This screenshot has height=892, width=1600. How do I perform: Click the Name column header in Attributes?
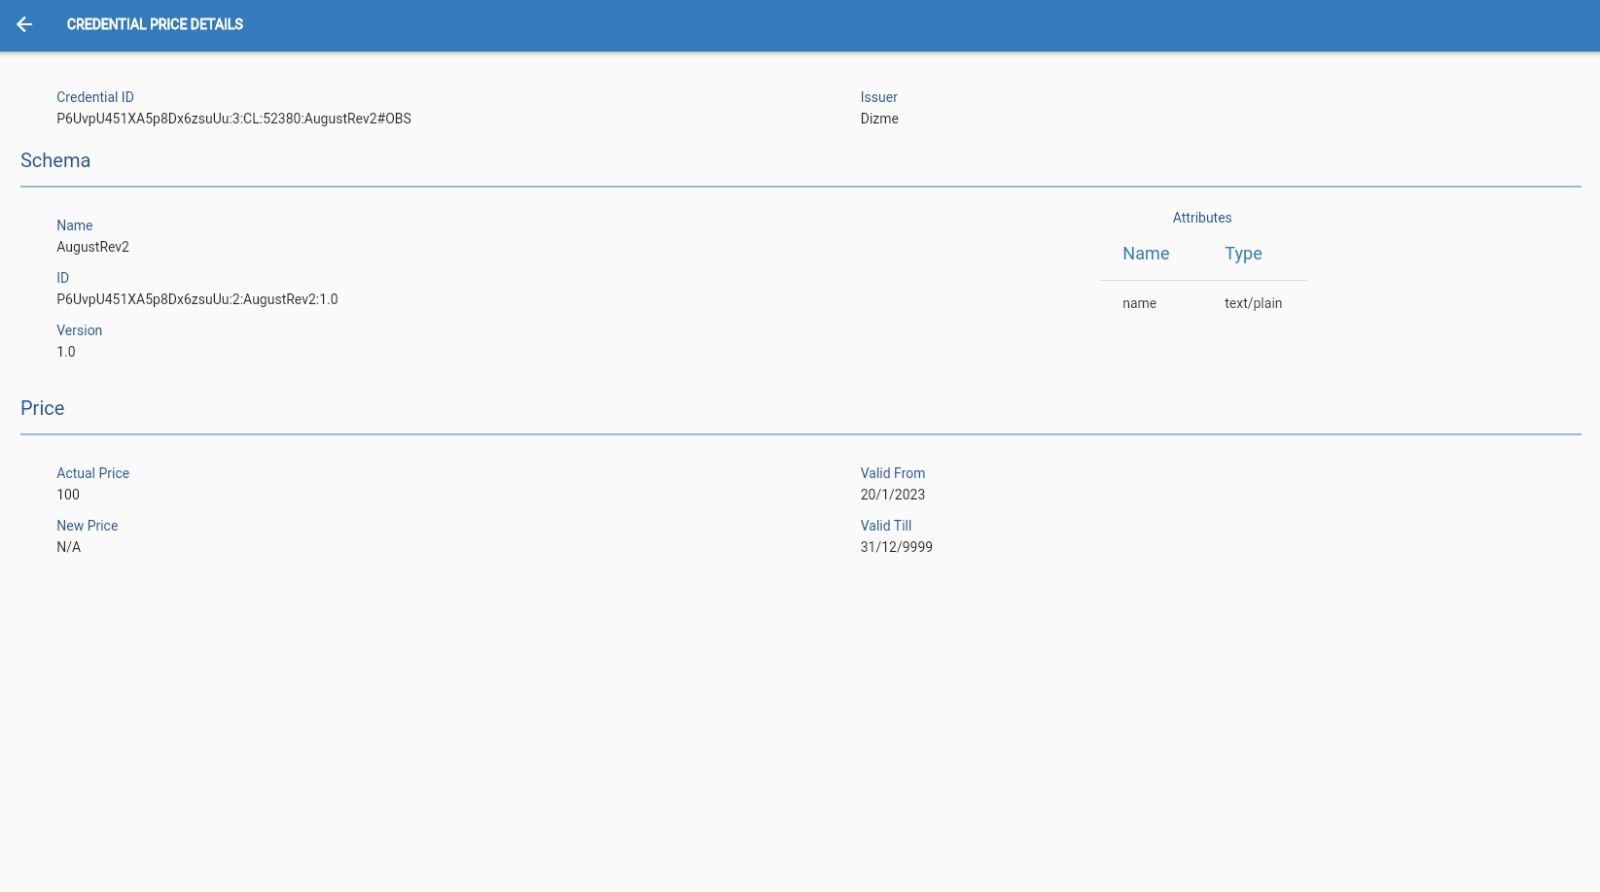(1146, 254)
